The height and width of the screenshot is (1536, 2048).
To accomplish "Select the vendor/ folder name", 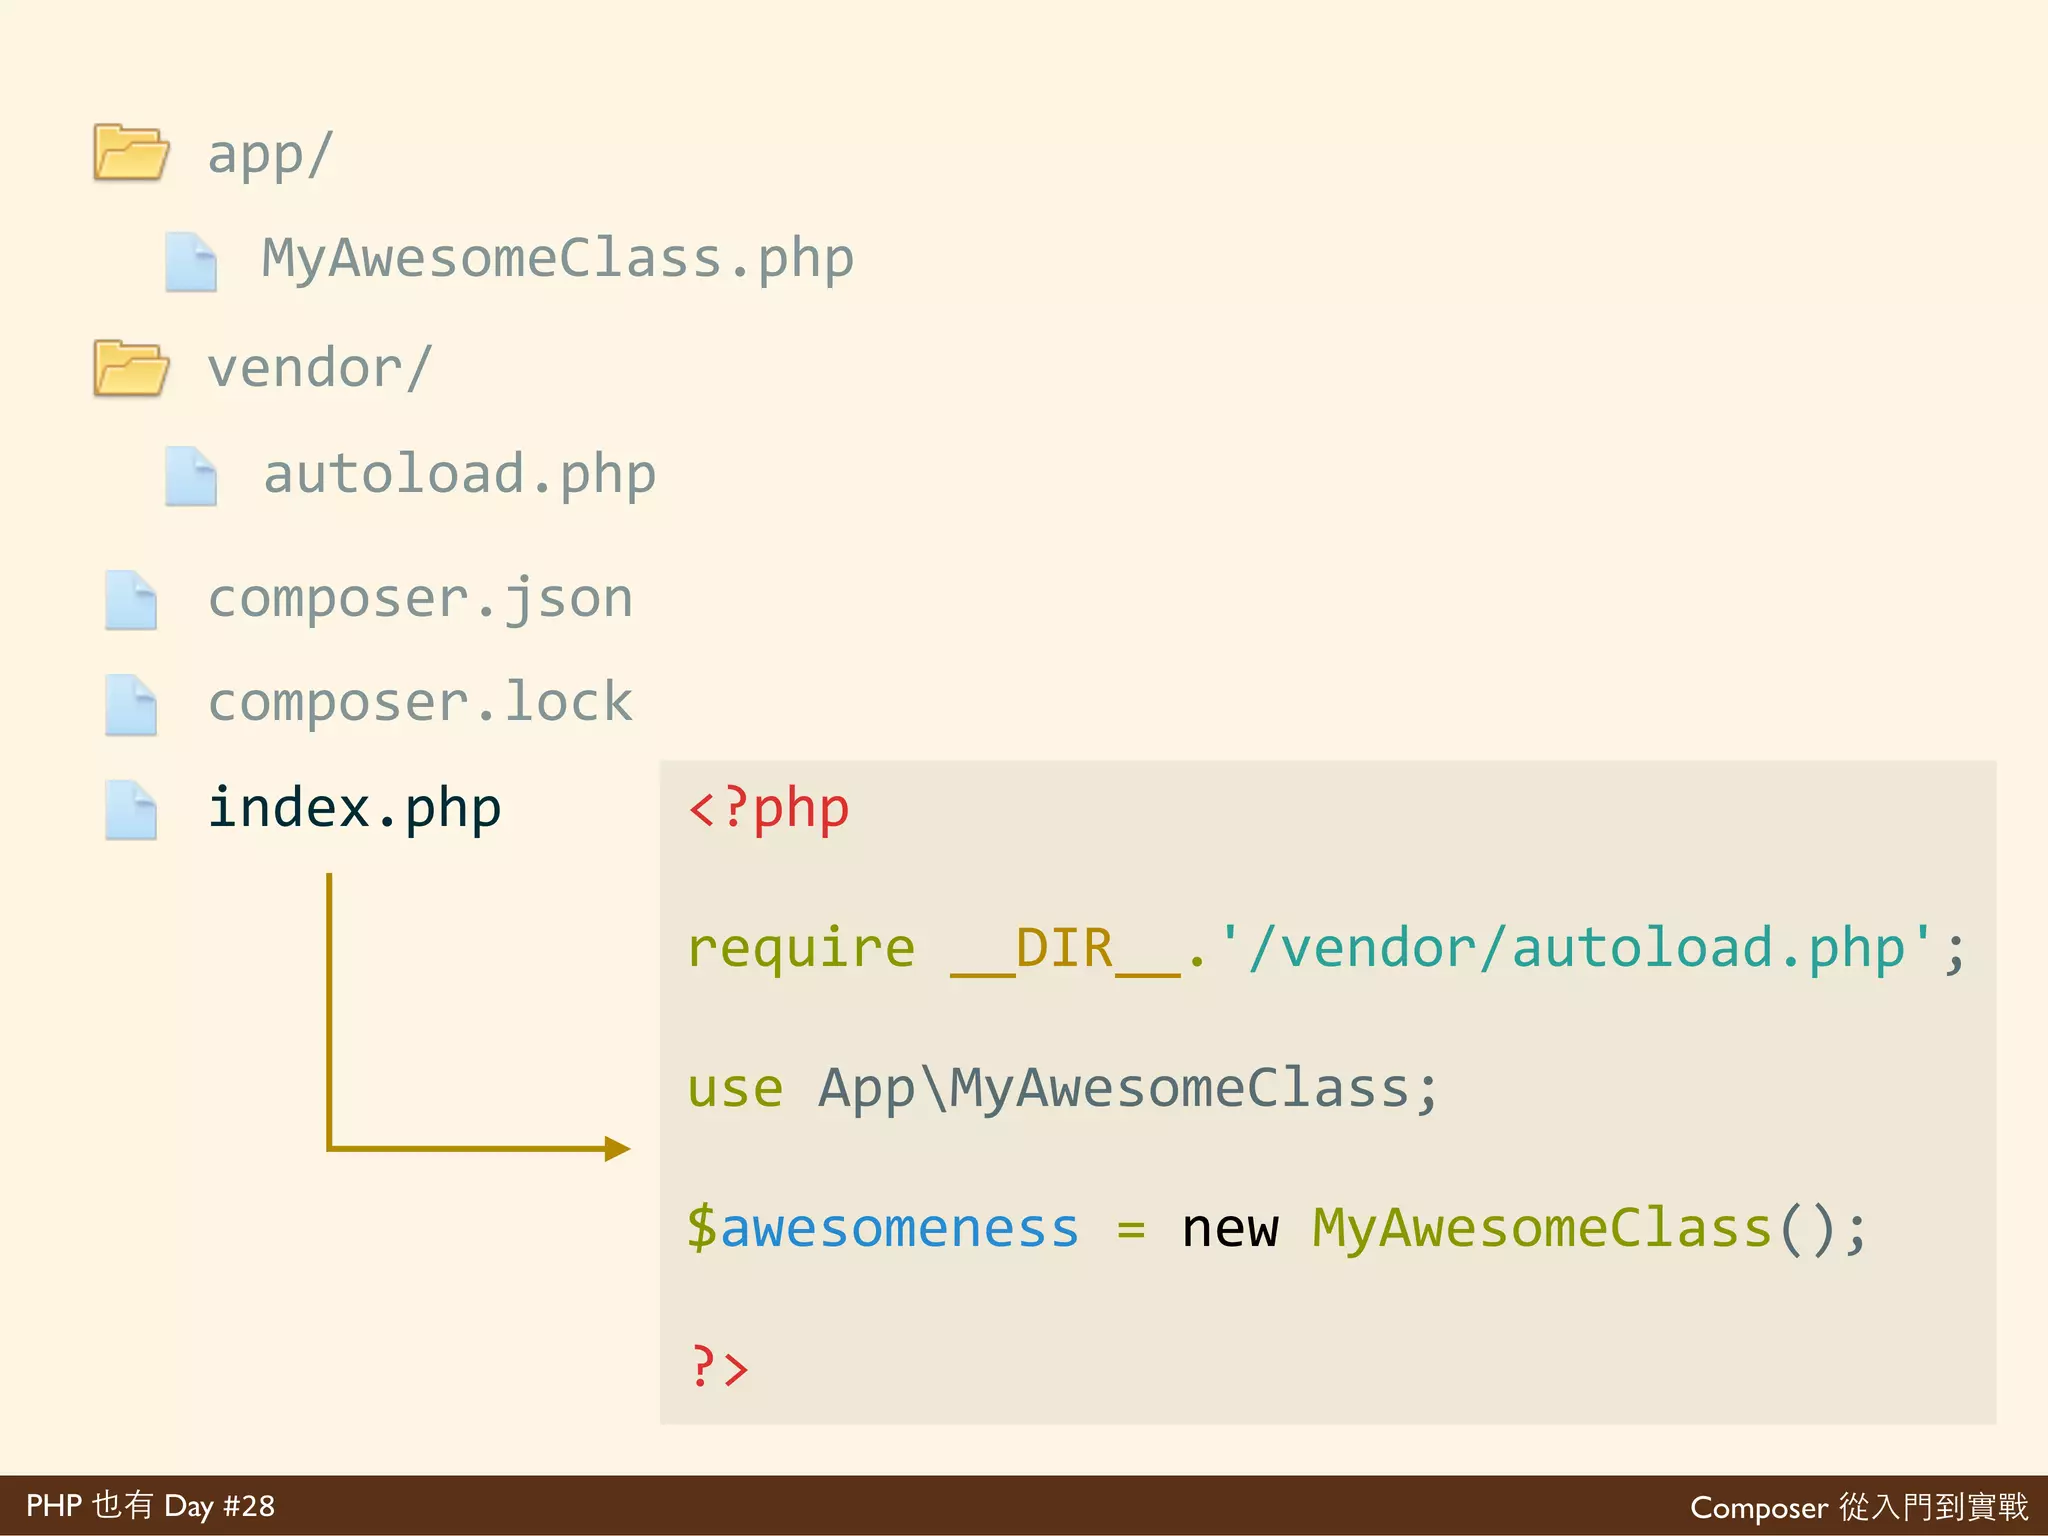I will click(x=320, y=368).
